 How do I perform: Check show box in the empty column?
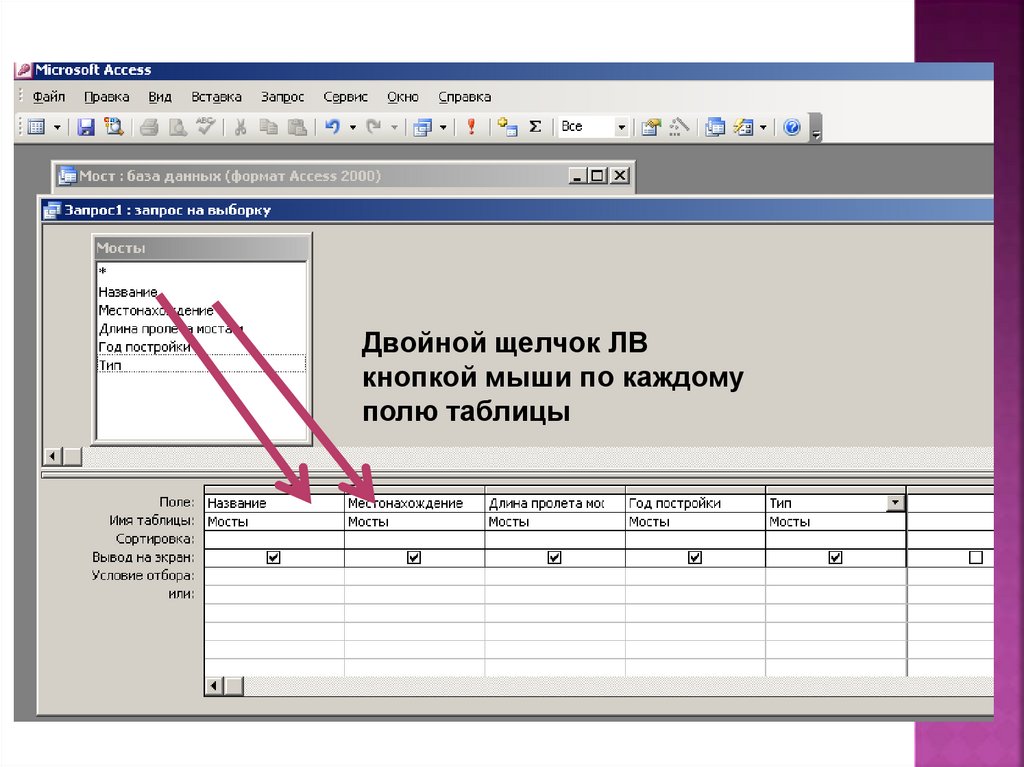point(976,557)
